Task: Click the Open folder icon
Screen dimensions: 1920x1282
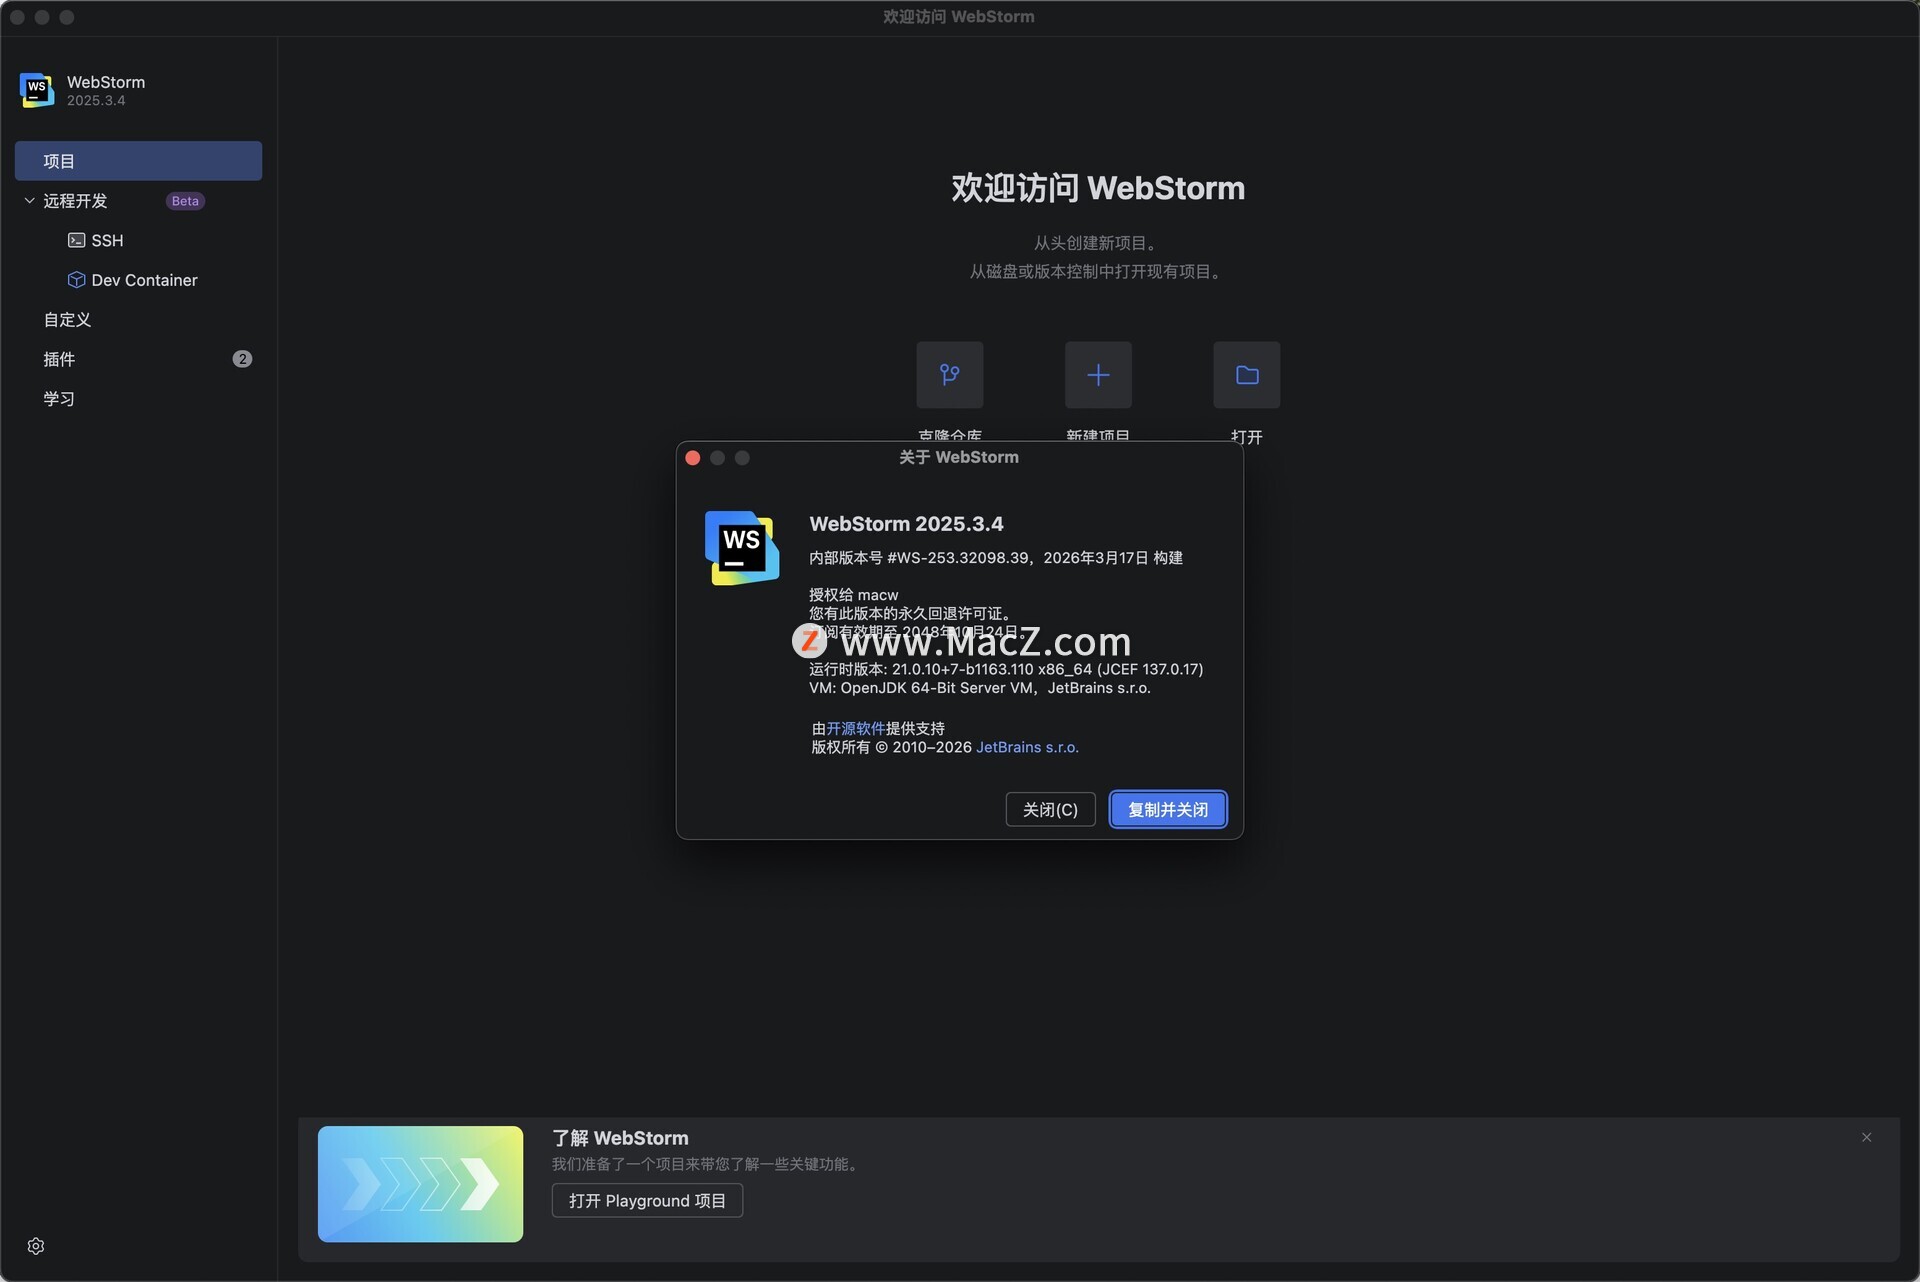Action: coord(1246,375)
